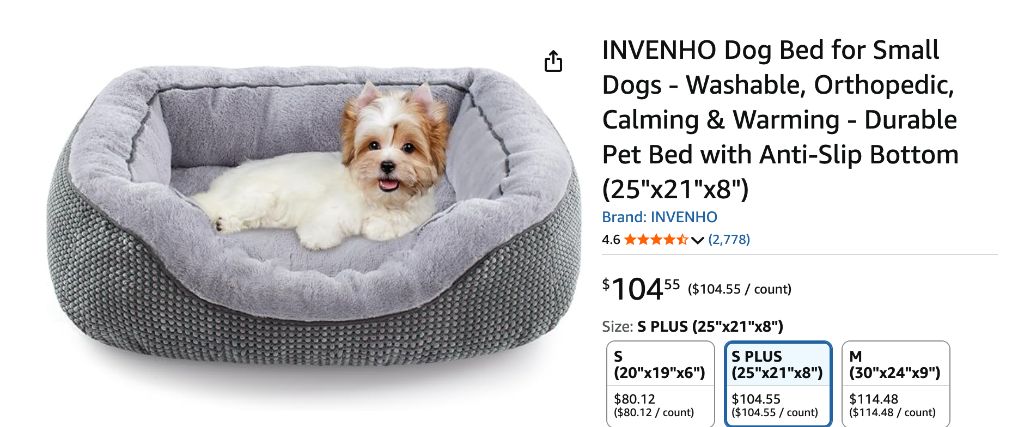Click the orange star rating icons

click(656, 240)
